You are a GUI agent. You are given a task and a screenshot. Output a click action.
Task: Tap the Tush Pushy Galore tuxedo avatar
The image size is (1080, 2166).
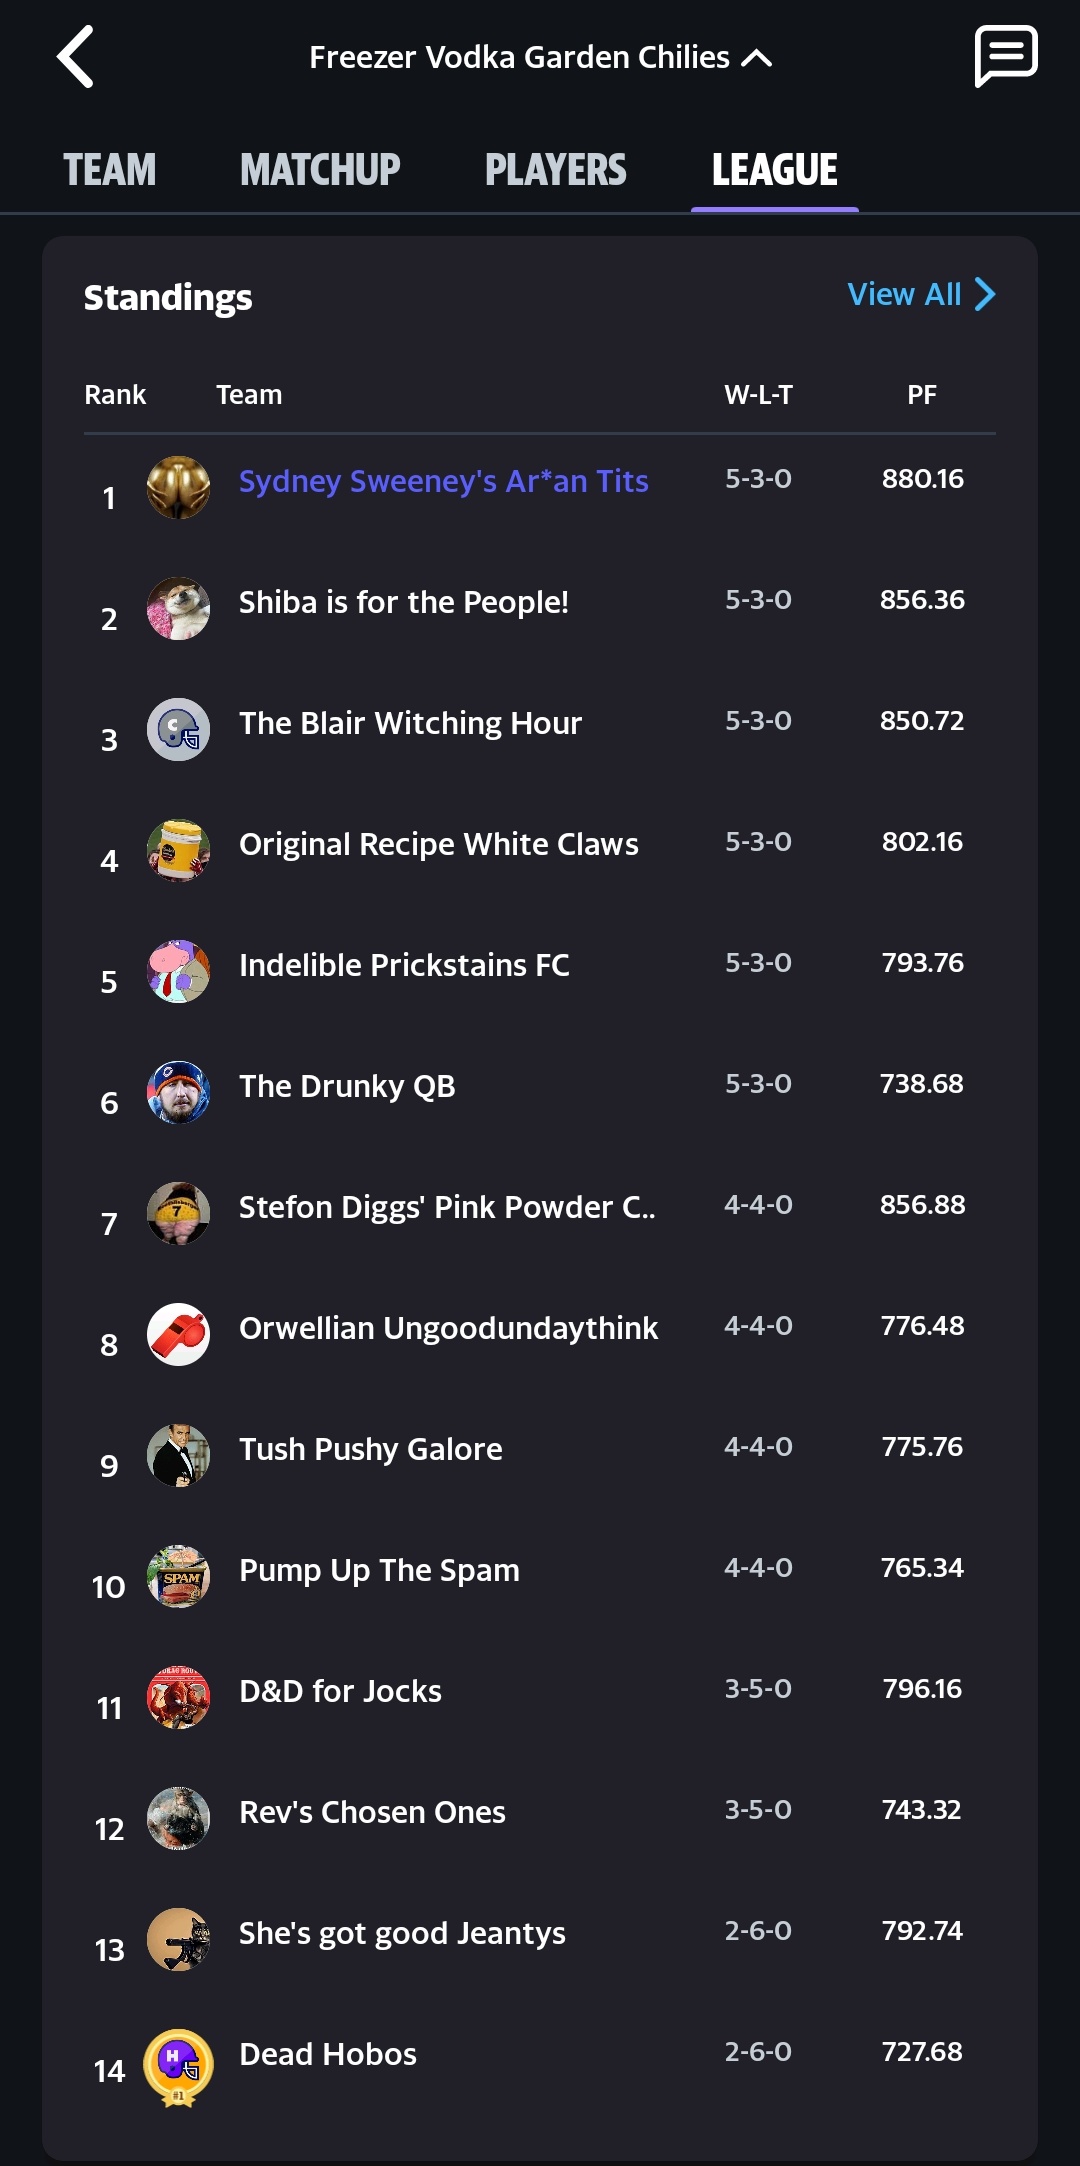click(178, 1456)
